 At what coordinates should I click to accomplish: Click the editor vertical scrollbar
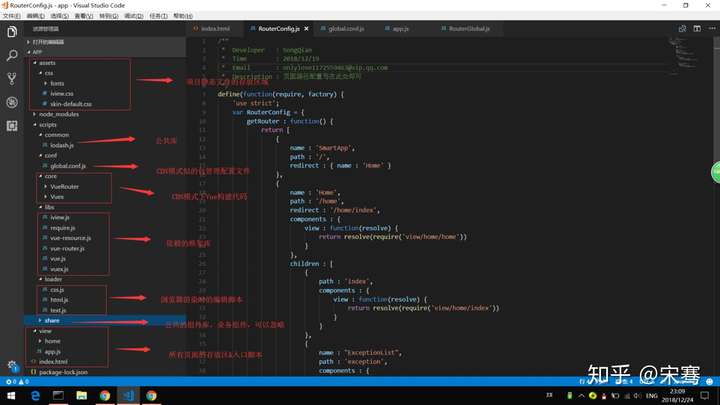click(716, 207)
